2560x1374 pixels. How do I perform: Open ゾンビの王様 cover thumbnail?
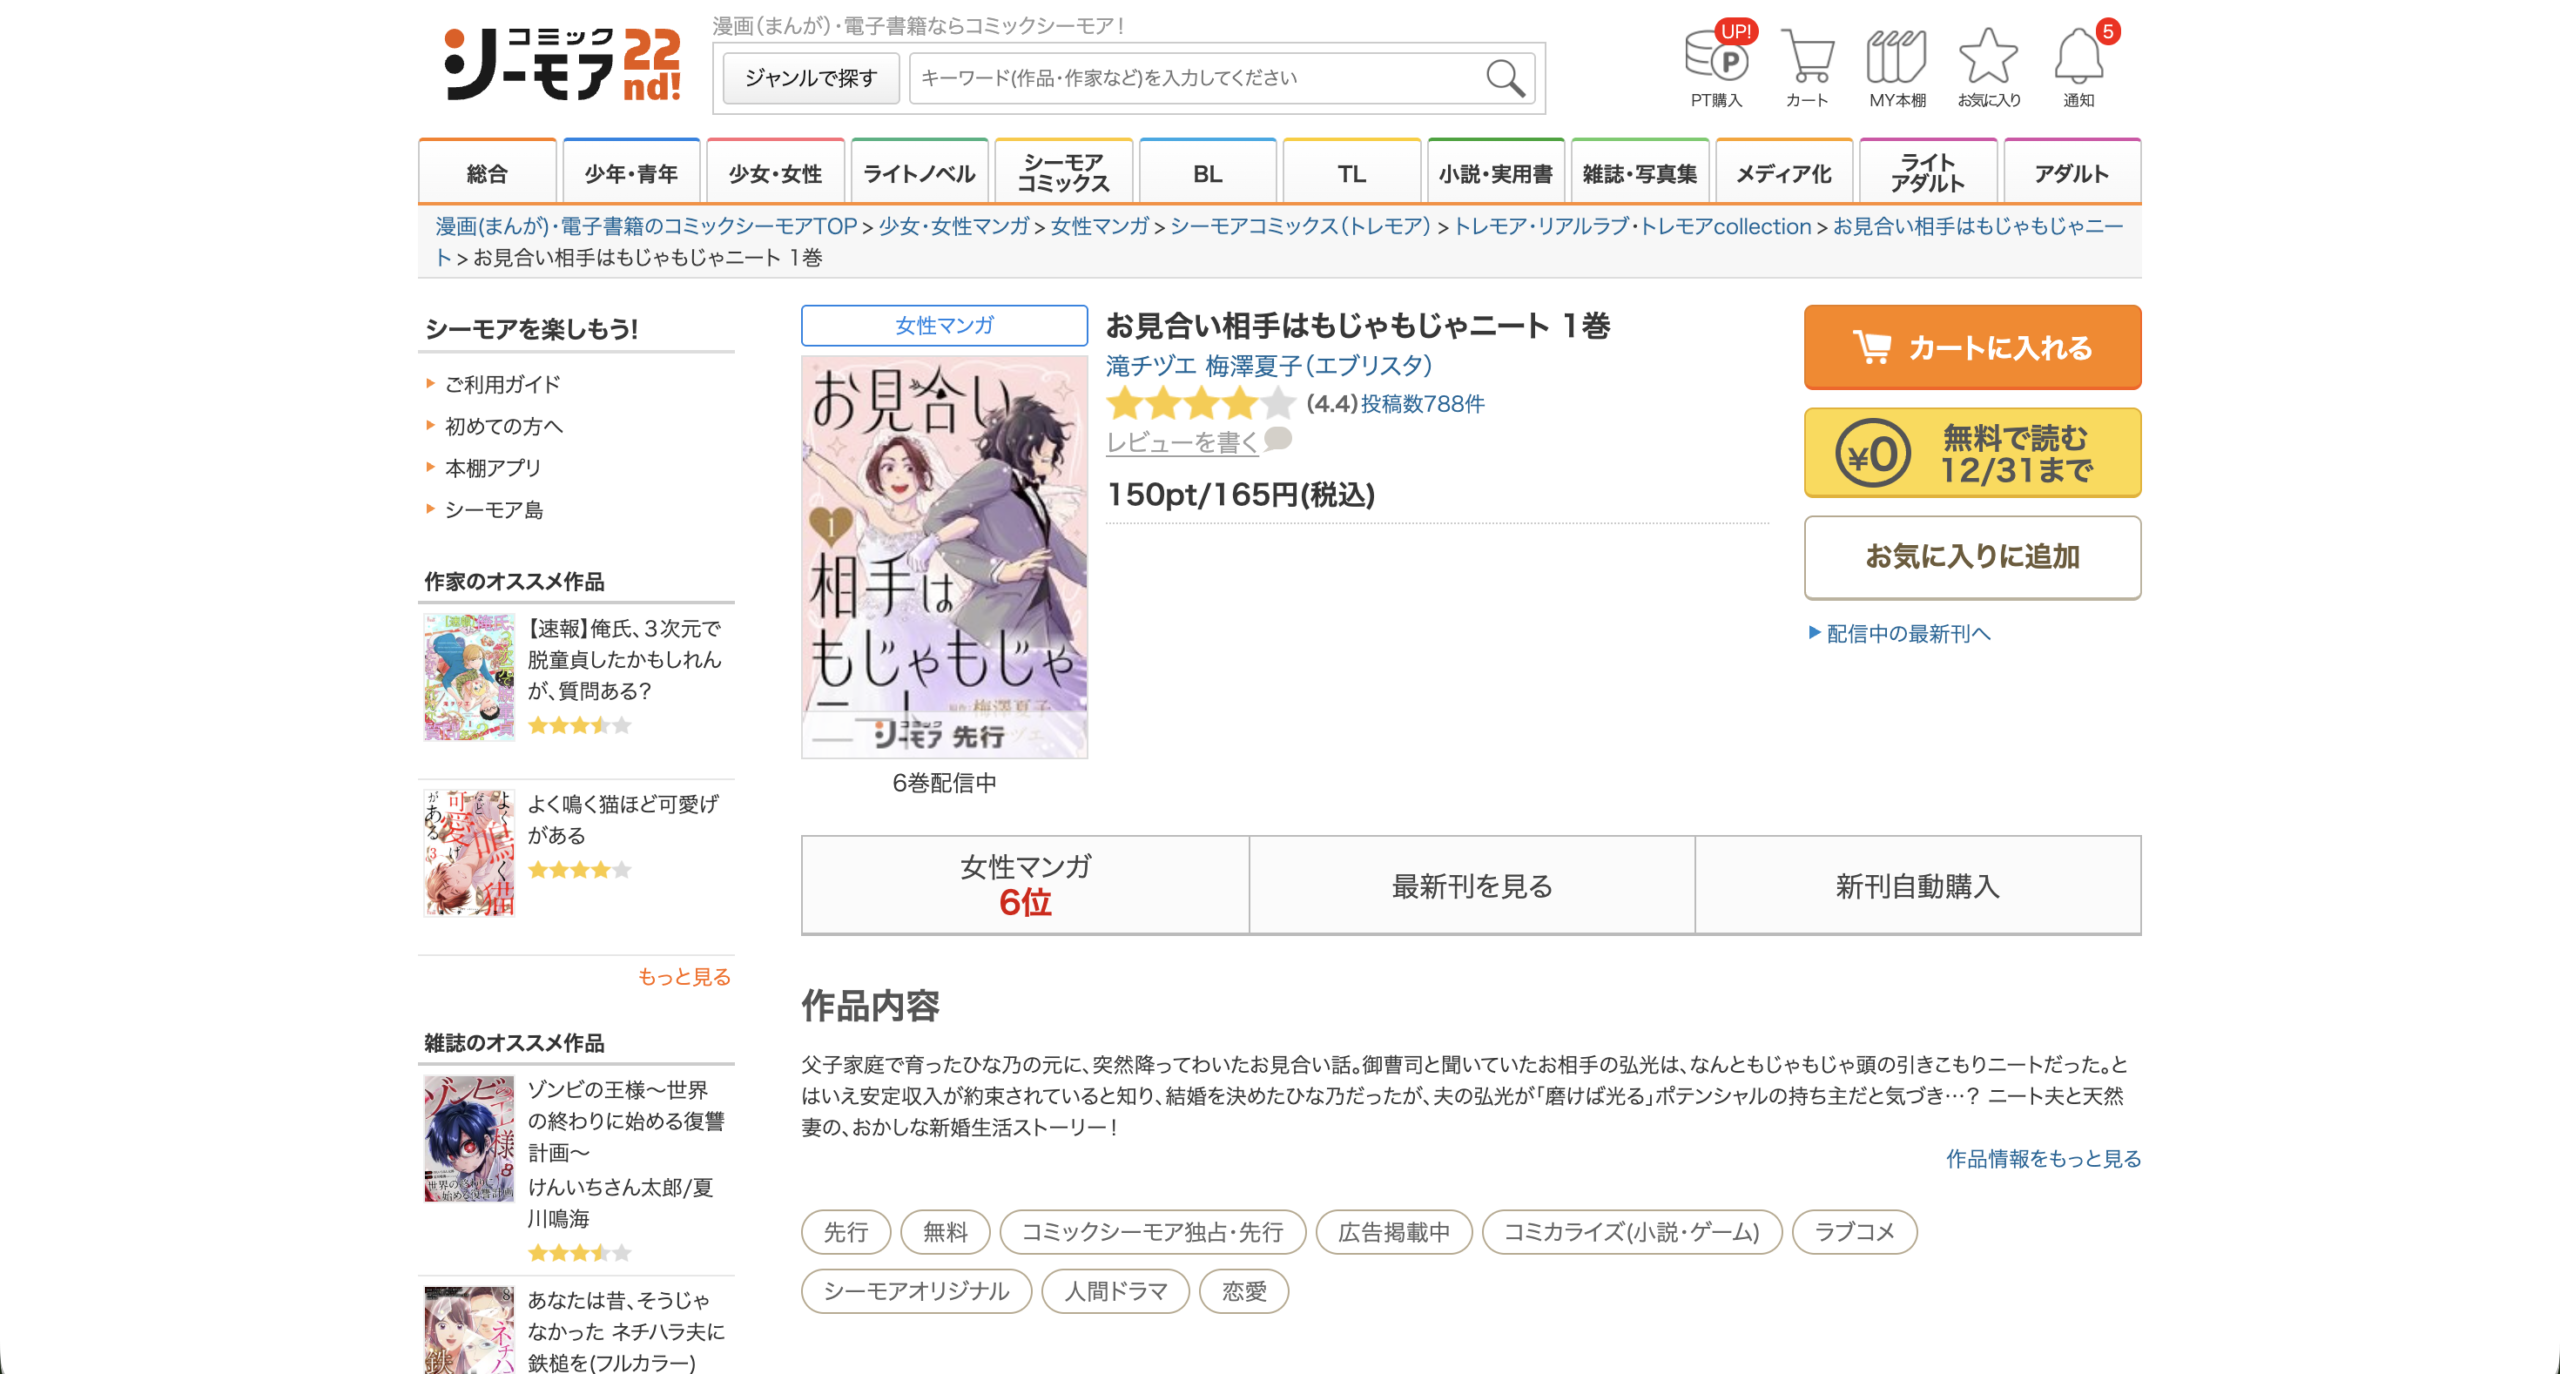click(x=469, y=1138)
